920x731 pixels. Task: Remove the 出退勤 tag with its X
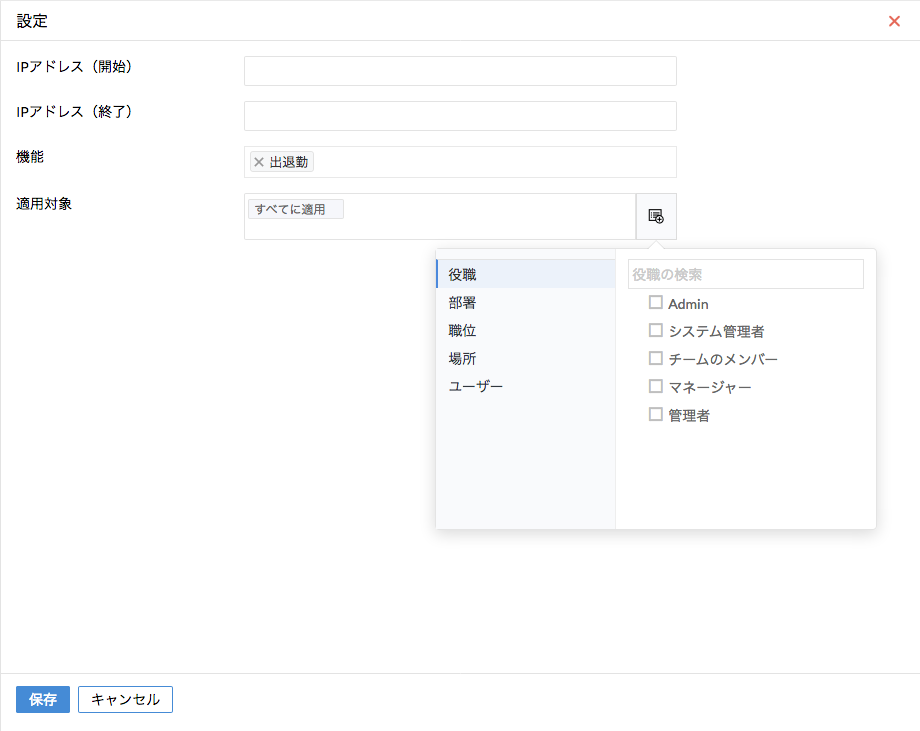coord(259,162)
